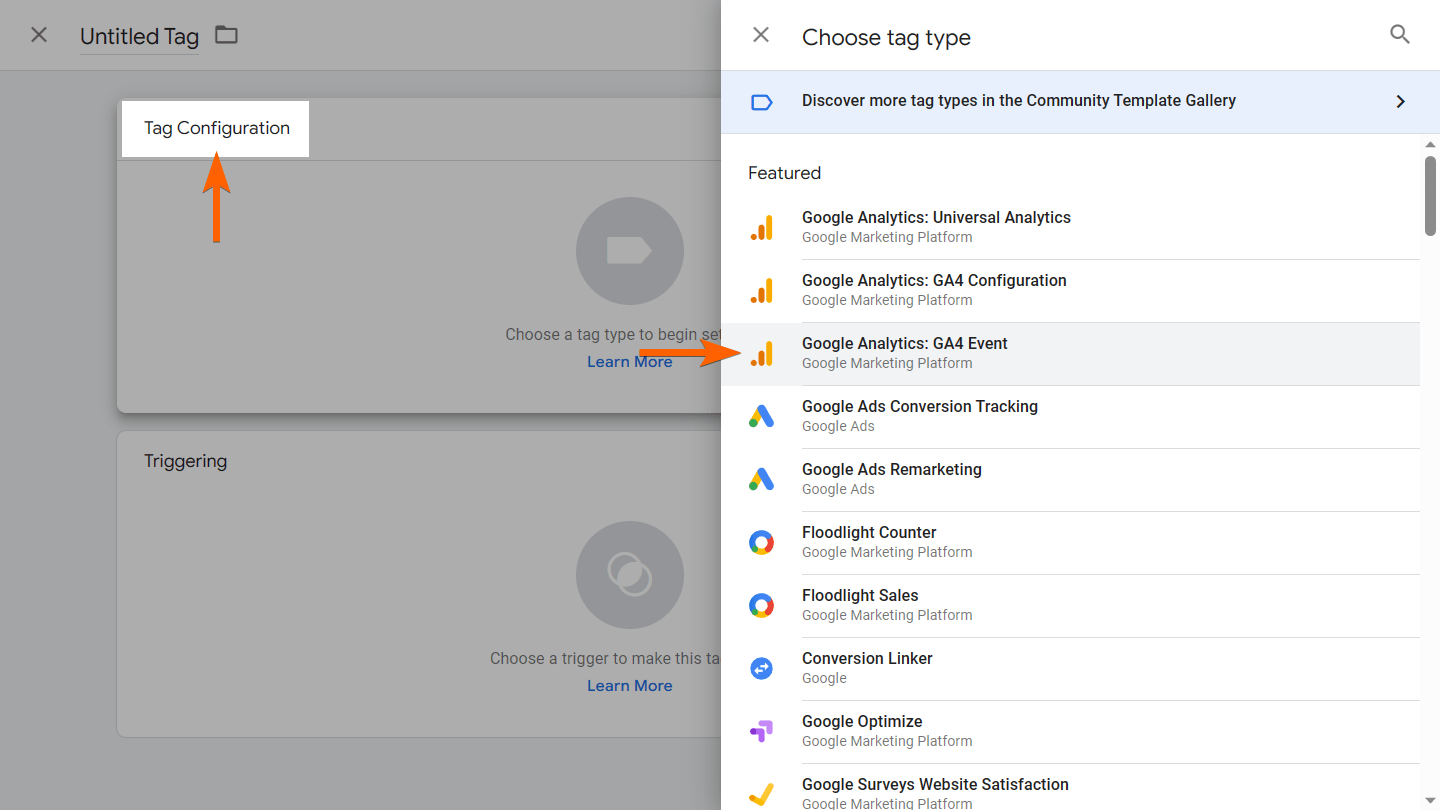Click the Google Optimize purple icon

click(762, 732)
